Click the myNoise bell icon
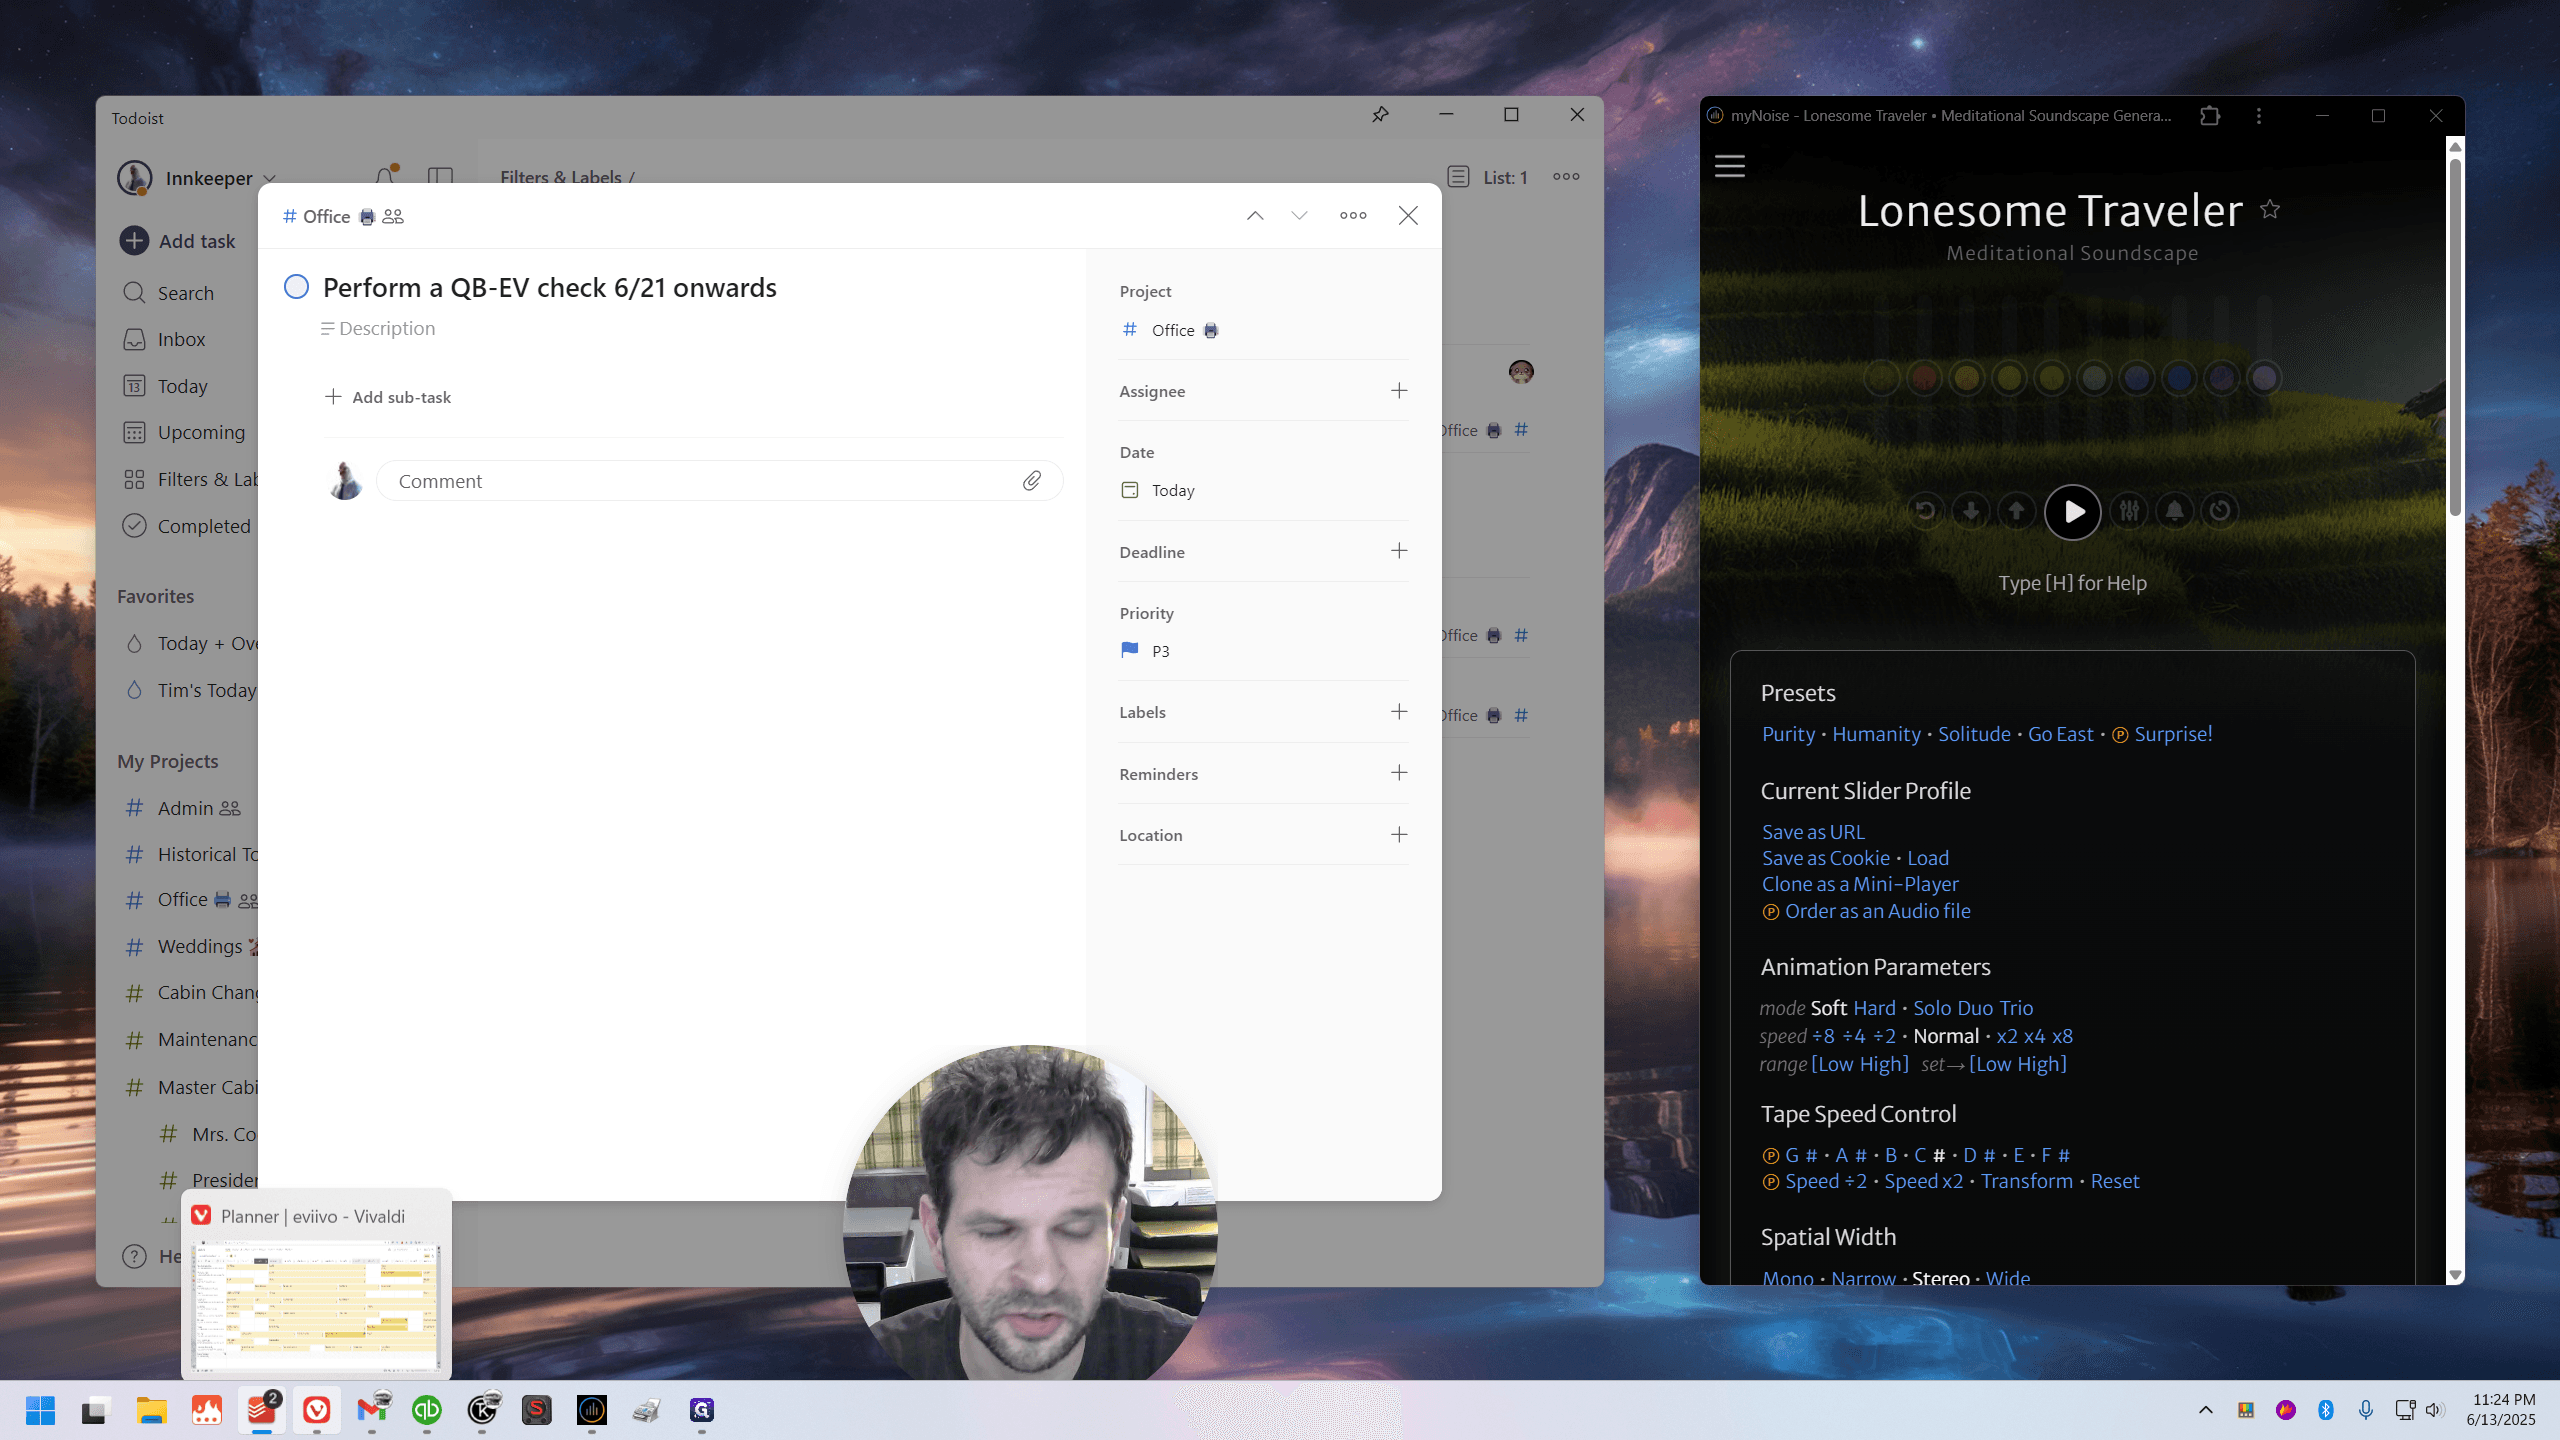The image size is (2560, 1440). (2175, 511)
